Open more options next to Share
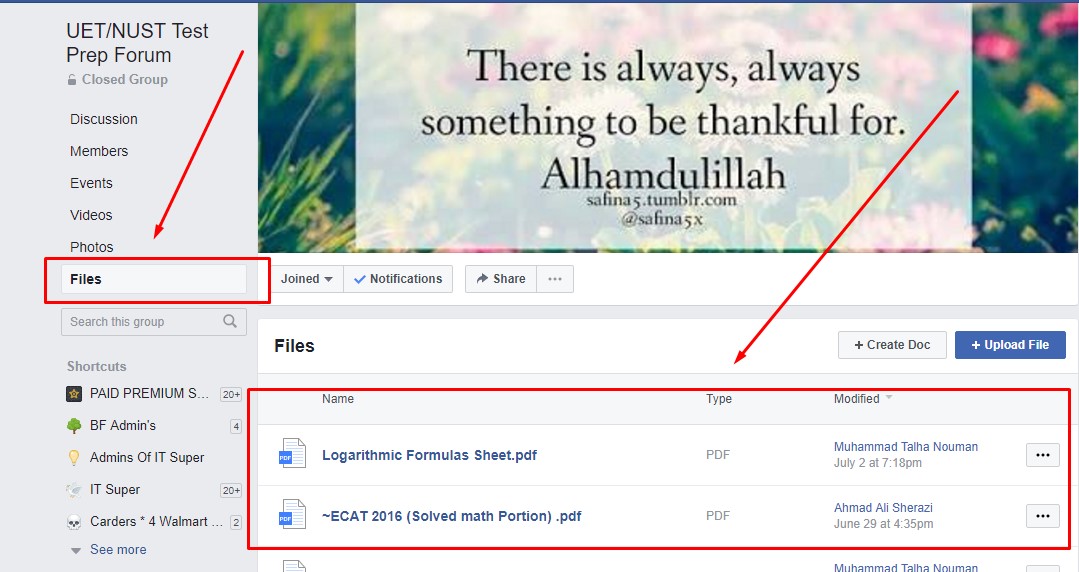This screenshot has width=1079, height=572. [555, 279]
